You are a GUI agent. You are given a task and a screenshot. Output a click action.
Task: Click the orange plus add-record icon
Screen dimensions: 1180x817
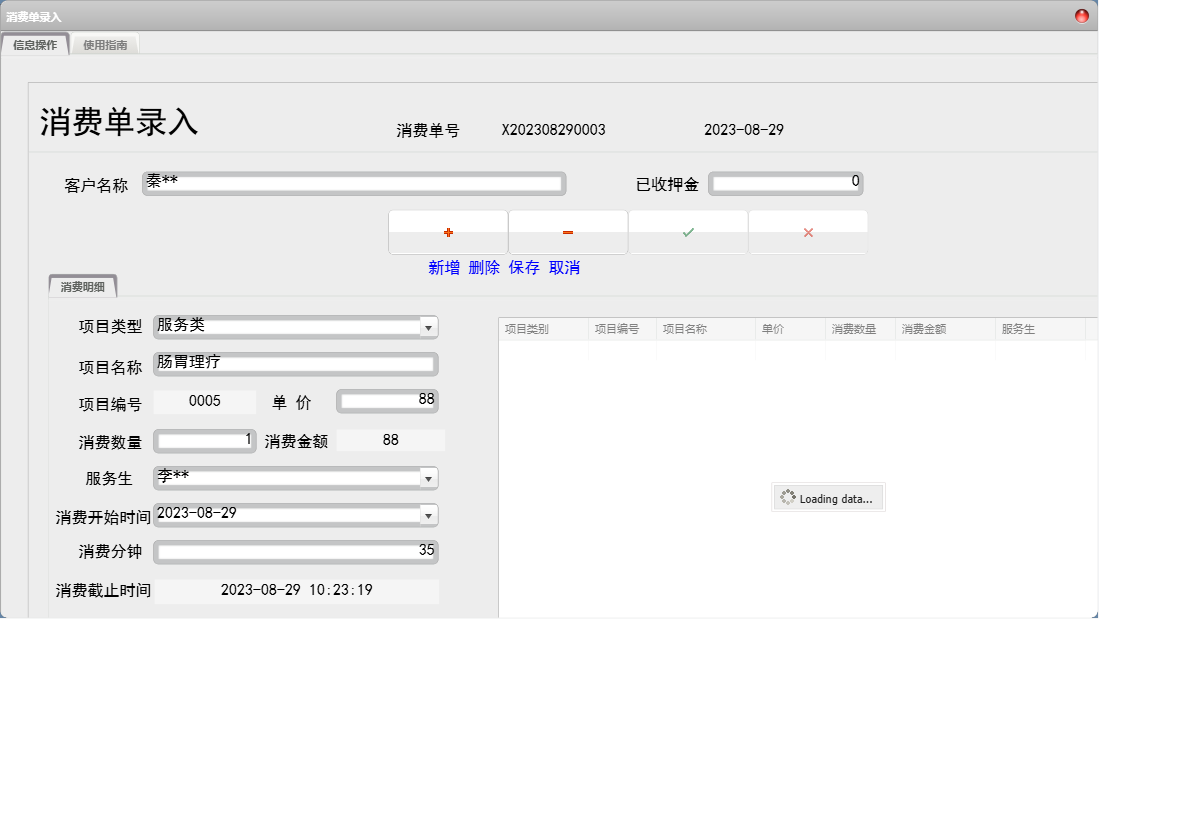click(448, 233)
